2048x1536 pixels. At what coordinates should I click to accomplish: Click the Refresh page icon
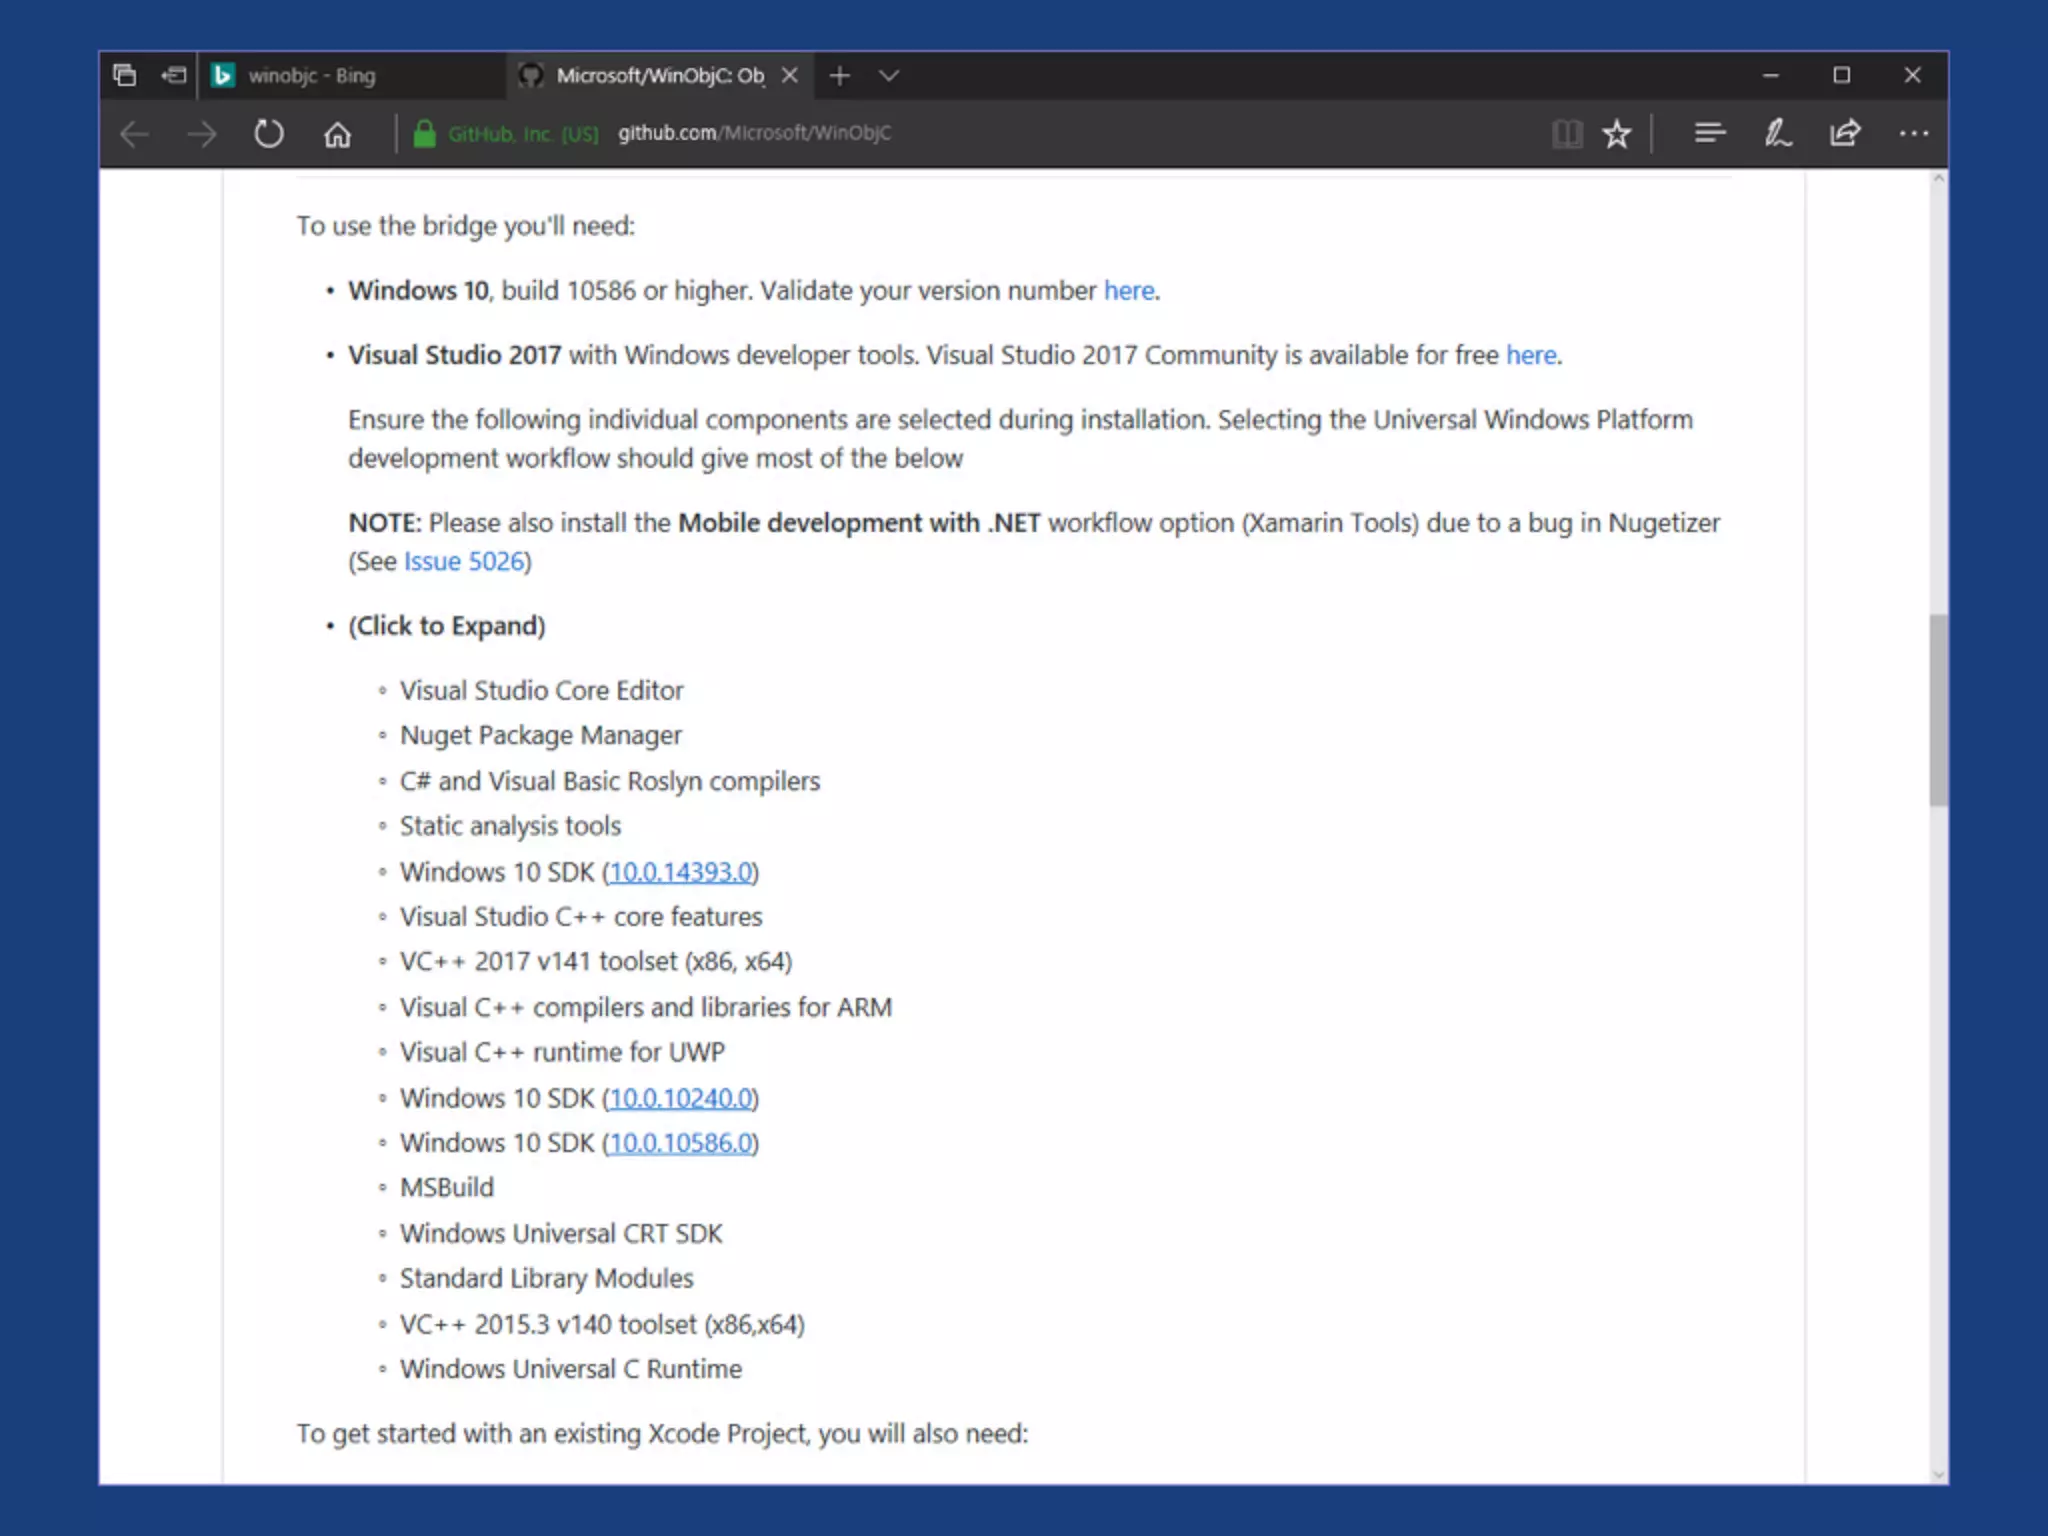[x=268, y=134]
